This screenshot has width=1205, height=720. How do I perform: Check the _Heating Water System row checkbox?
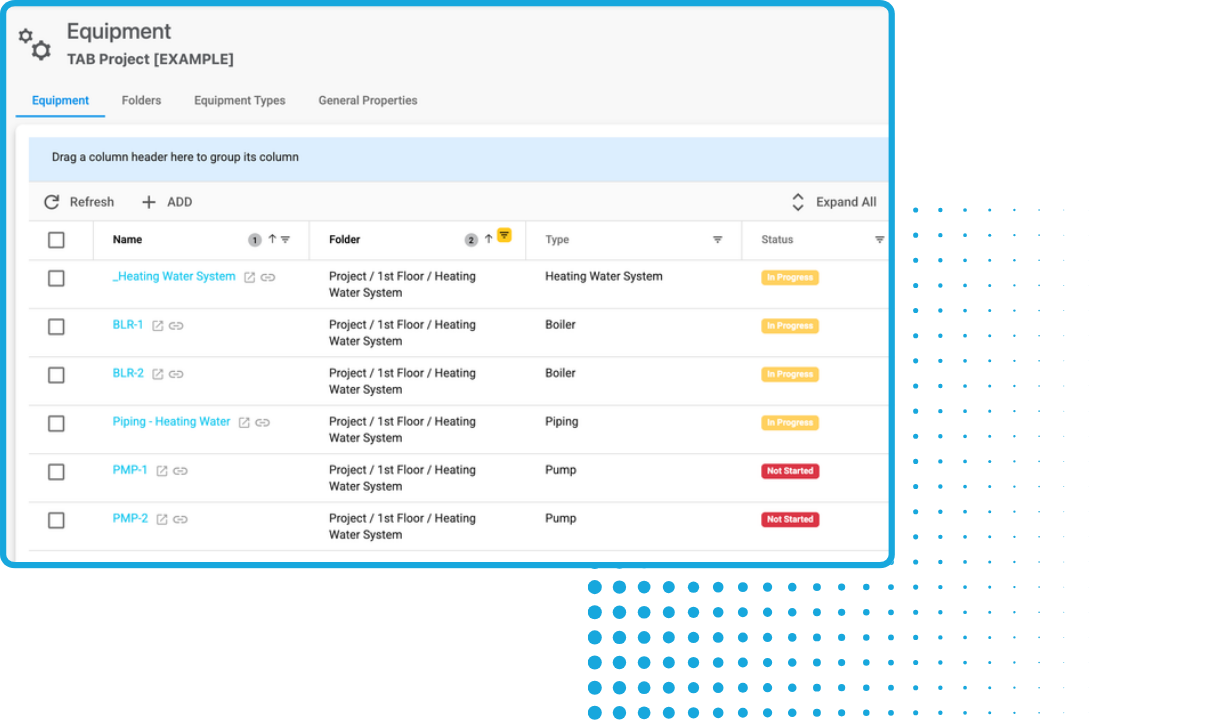pos(56,278)
